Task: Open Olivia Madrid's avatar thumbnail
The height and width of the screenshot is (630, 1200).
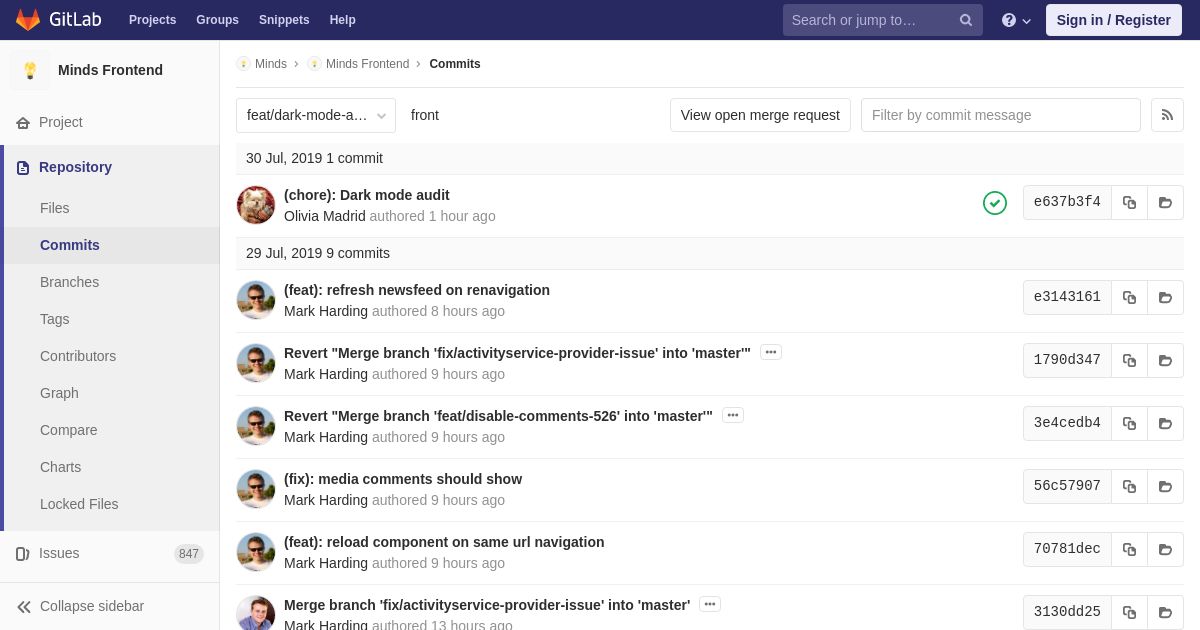Action: coord(256,205)
